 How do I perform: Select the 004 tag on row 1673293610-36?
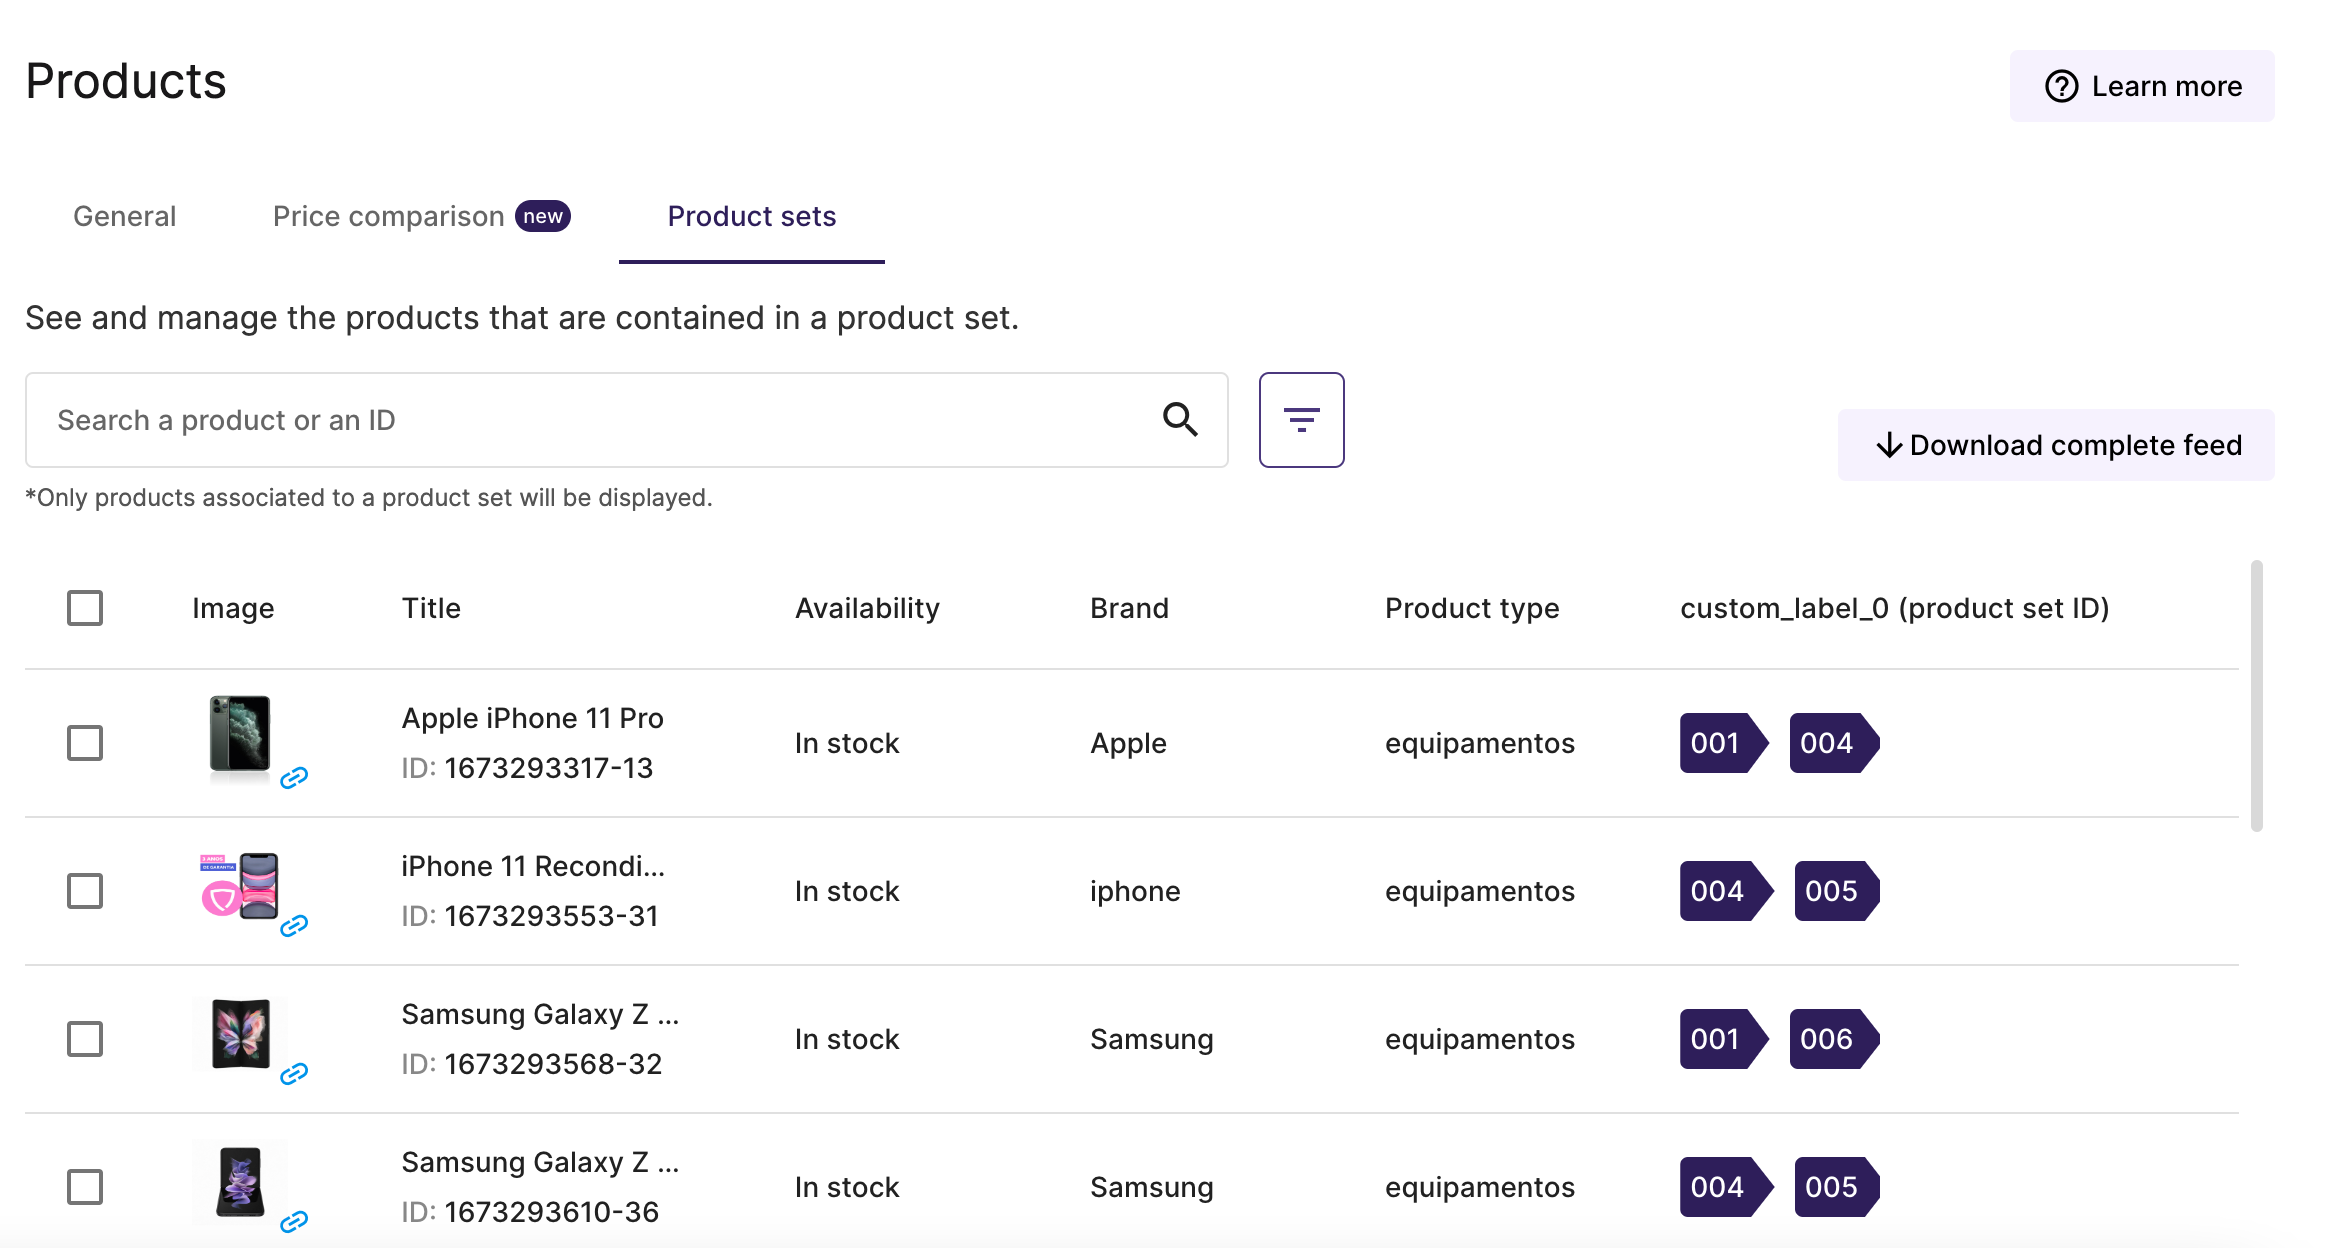point(1726,1187)
